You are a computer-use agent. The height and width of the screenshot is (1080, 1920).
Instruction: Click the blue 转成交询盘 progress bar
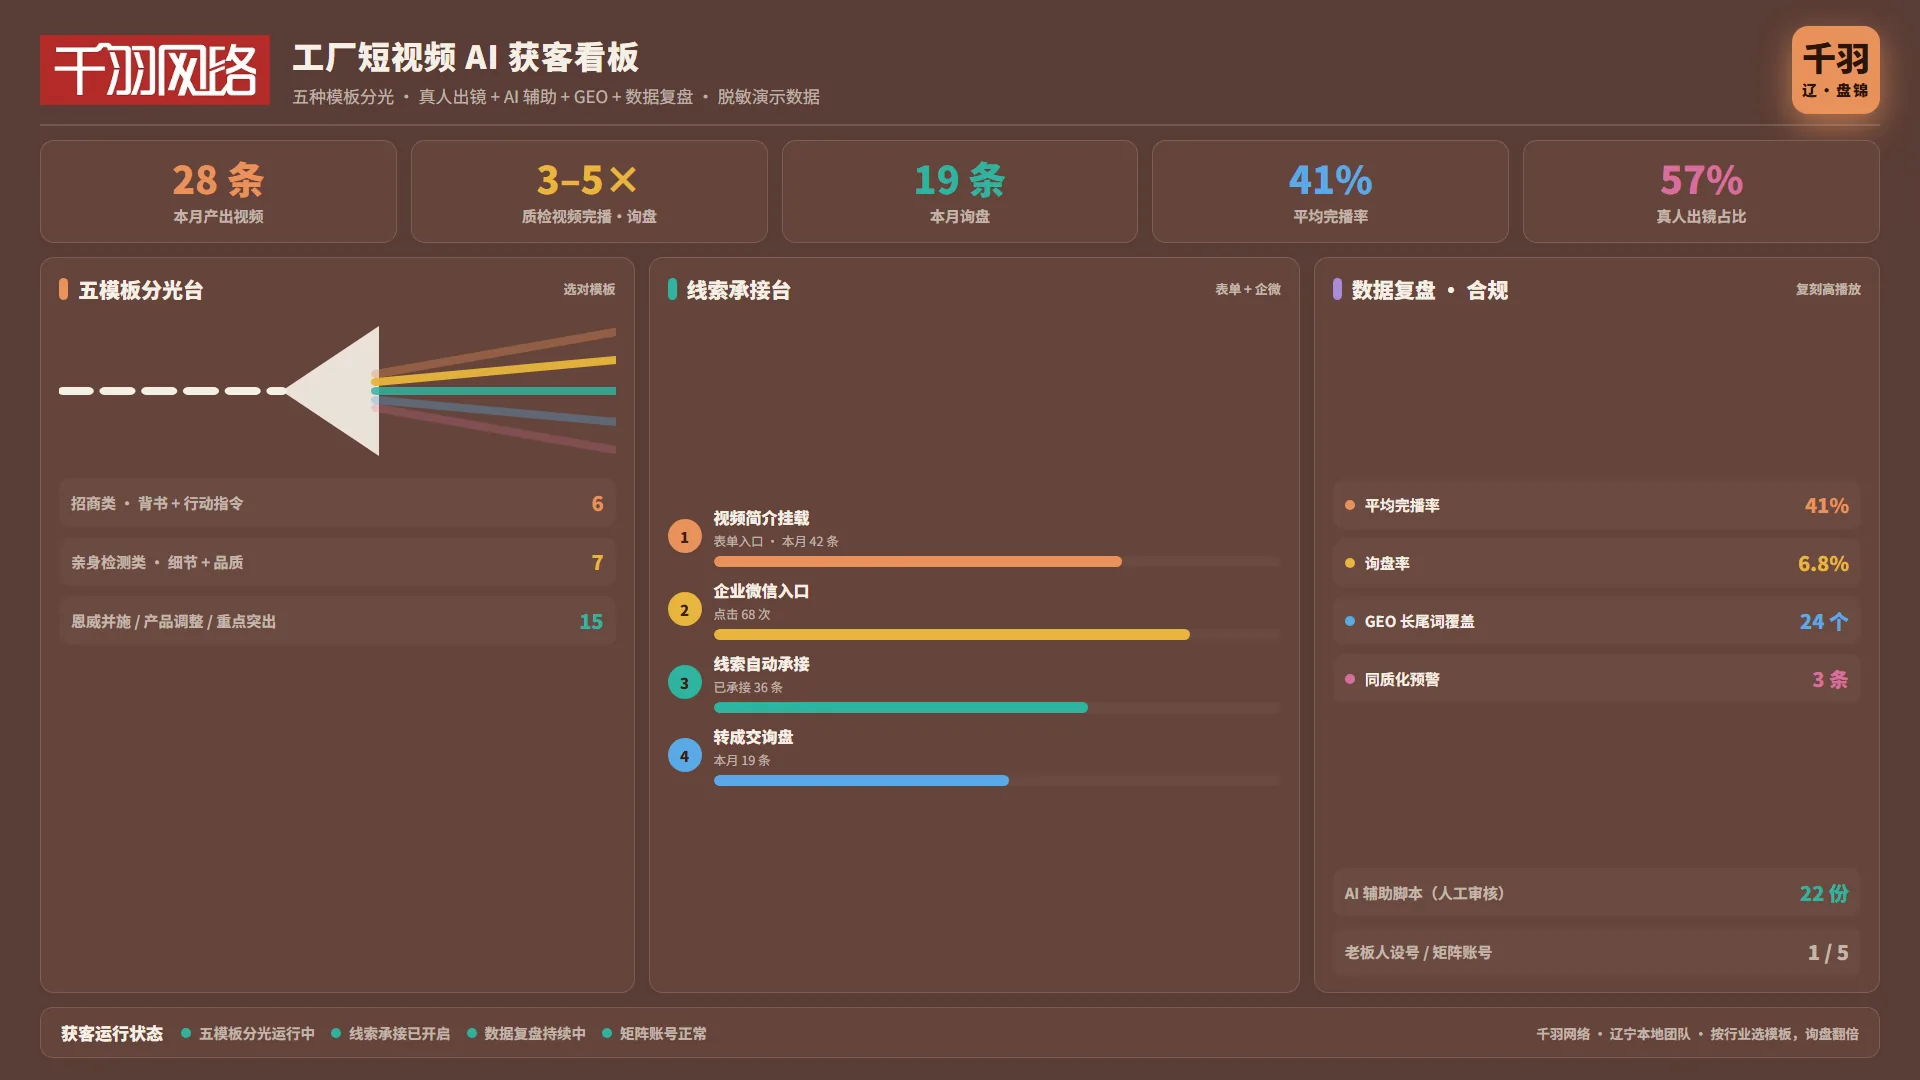pos(861,781)
